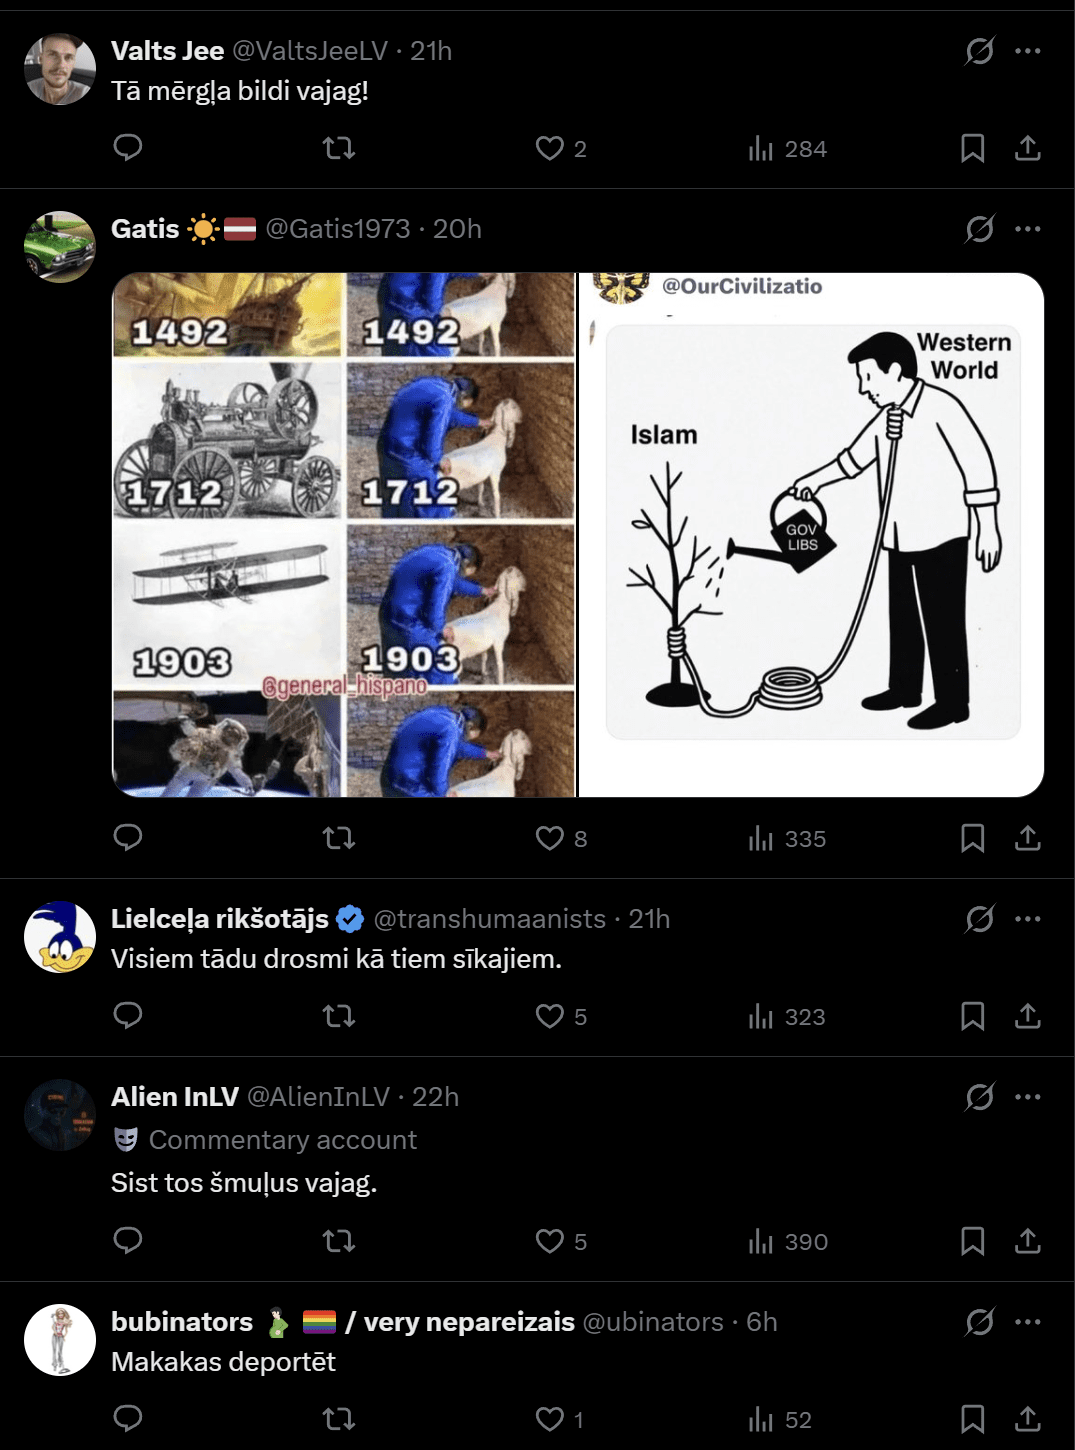Open Lielceļa rikšotājs profile name

pyautogui.click(x=220, y=919)
